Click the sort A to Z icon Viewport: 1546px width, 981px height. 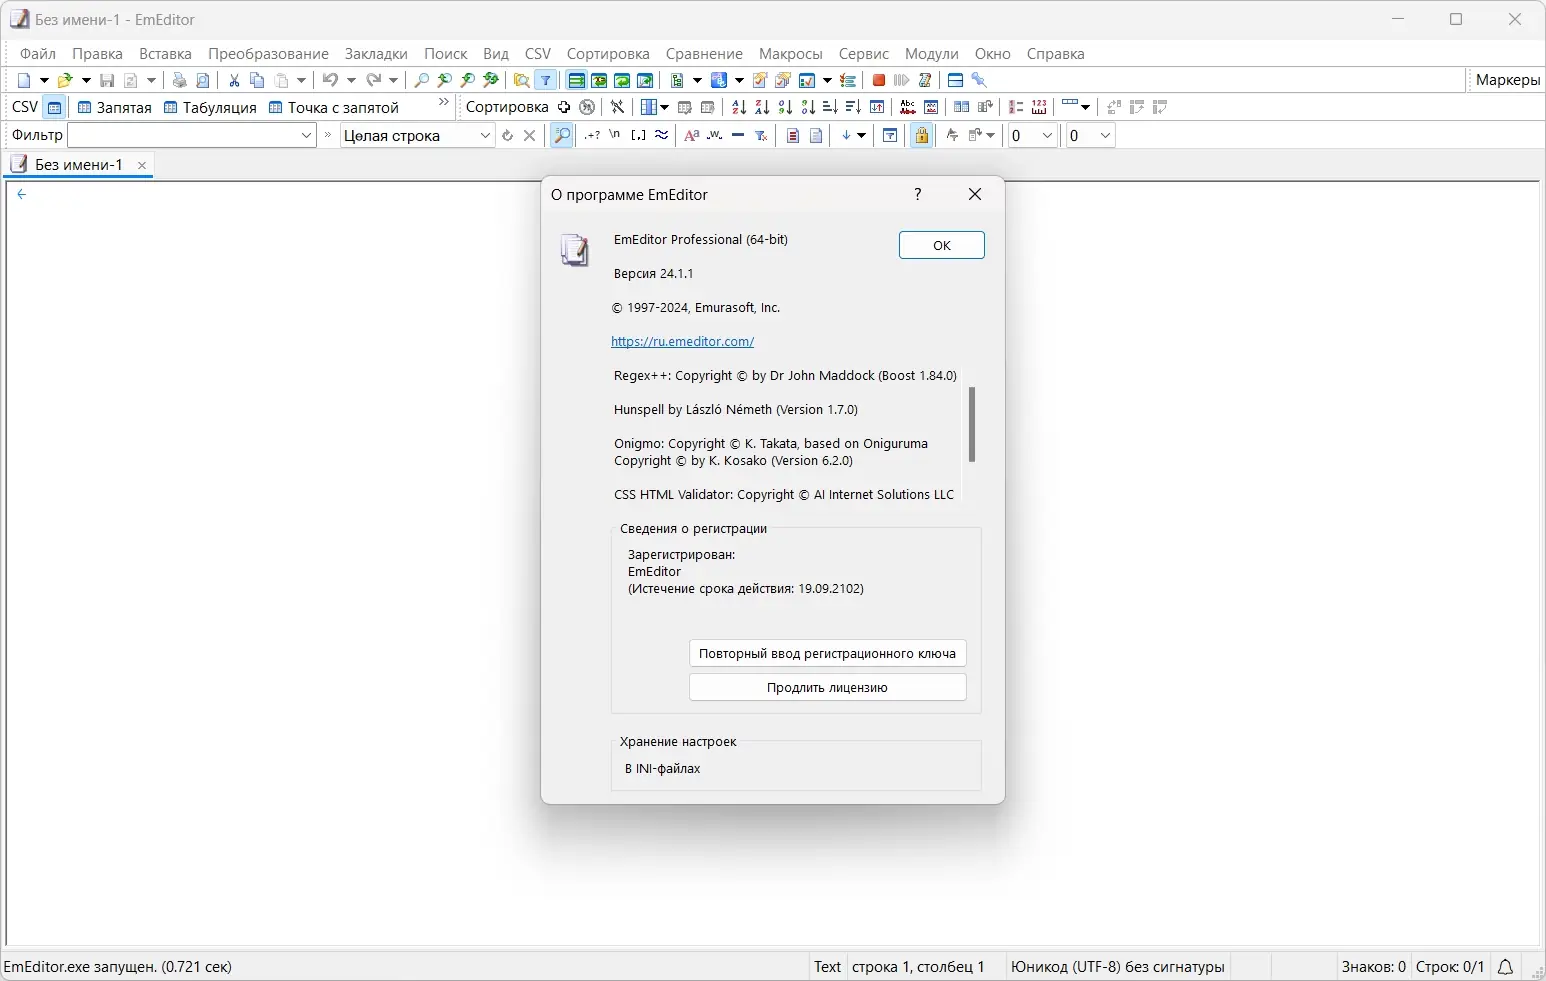point(739,107)
